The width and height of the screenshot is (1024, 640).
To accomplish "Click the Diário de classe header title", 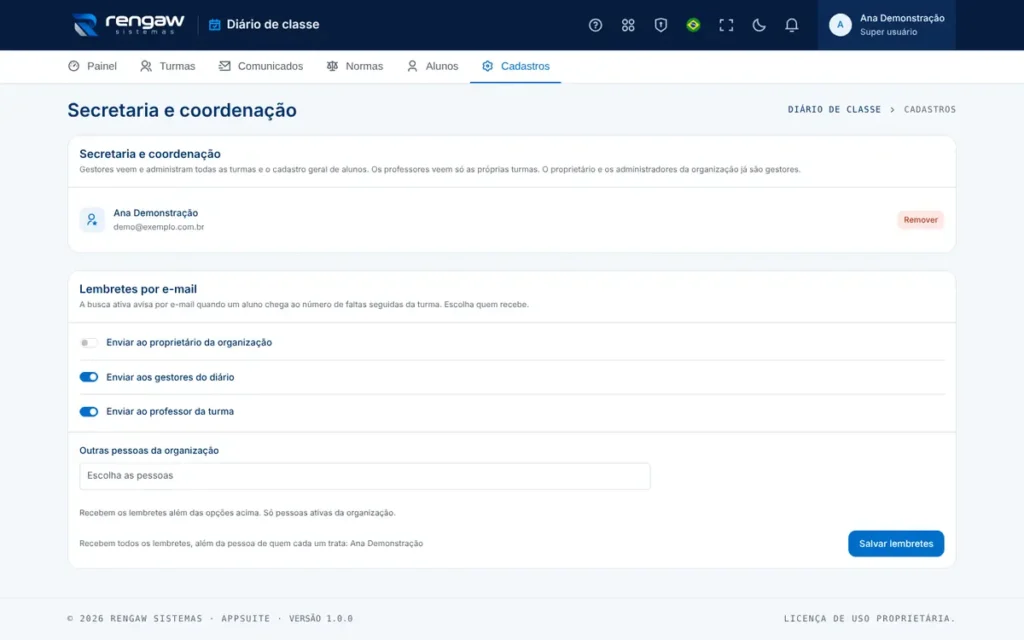I will click(x=273, y=25).
